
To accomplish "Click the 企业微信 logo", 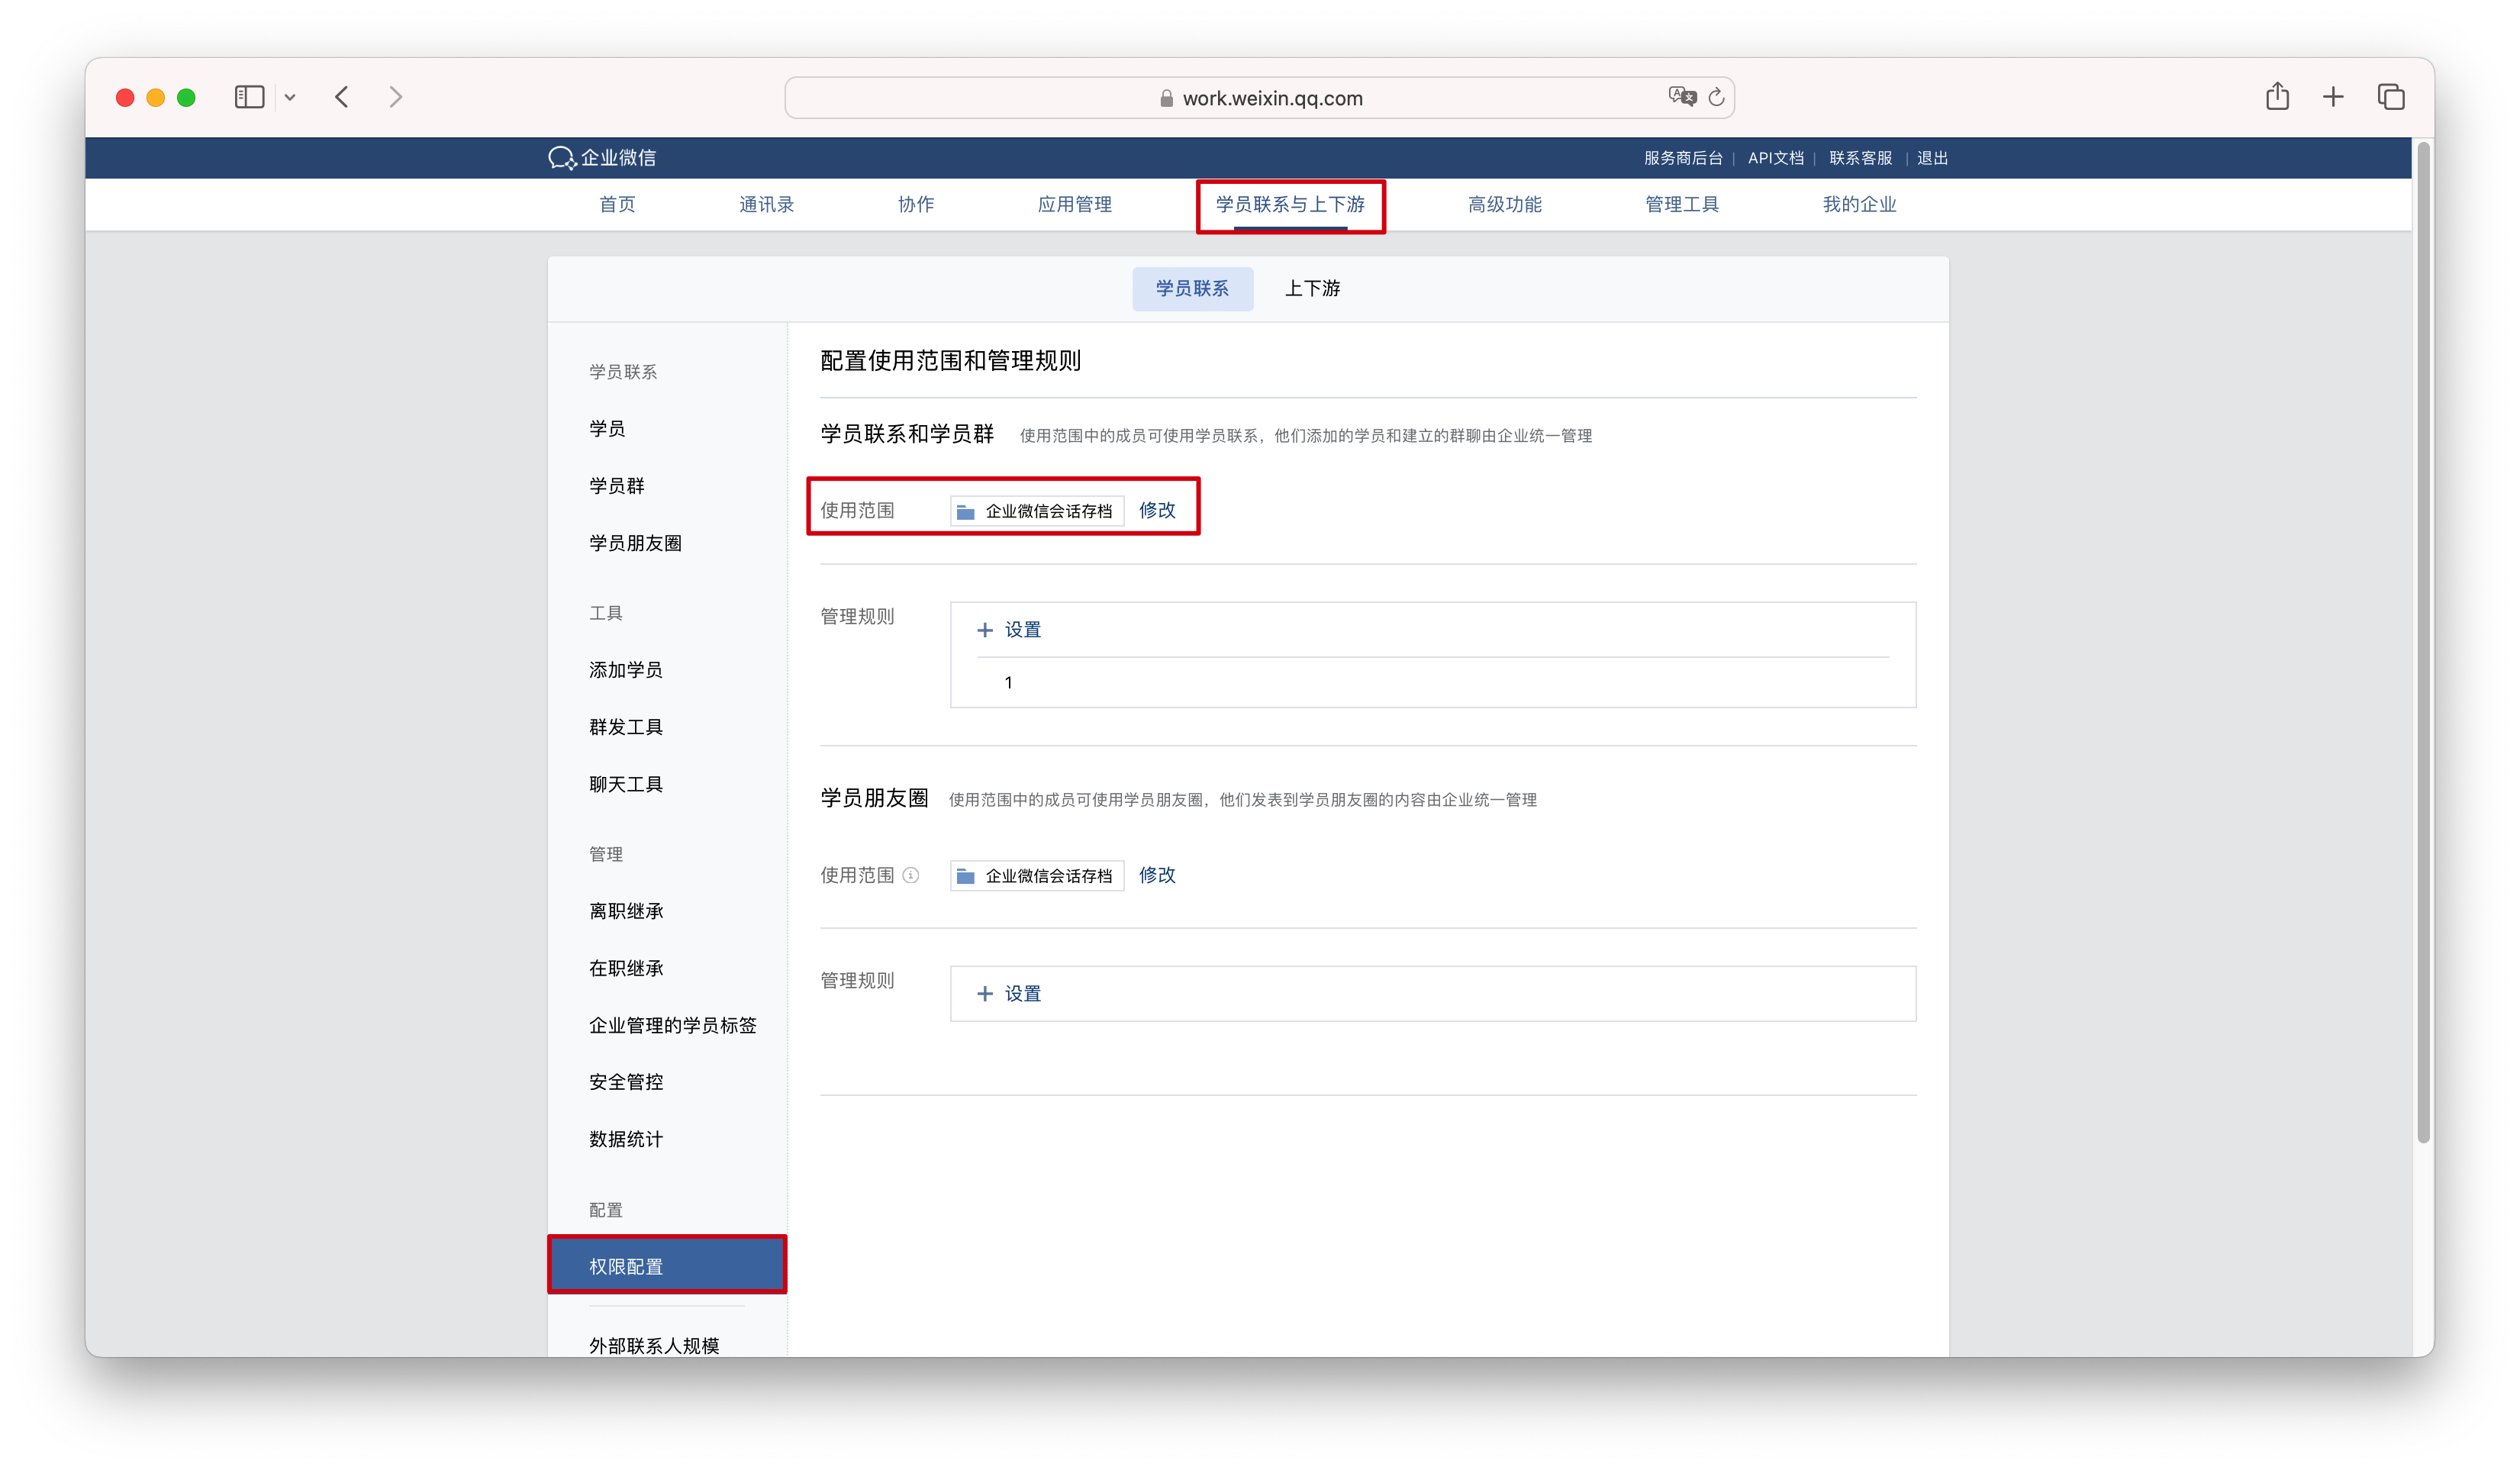I will 602,158.
